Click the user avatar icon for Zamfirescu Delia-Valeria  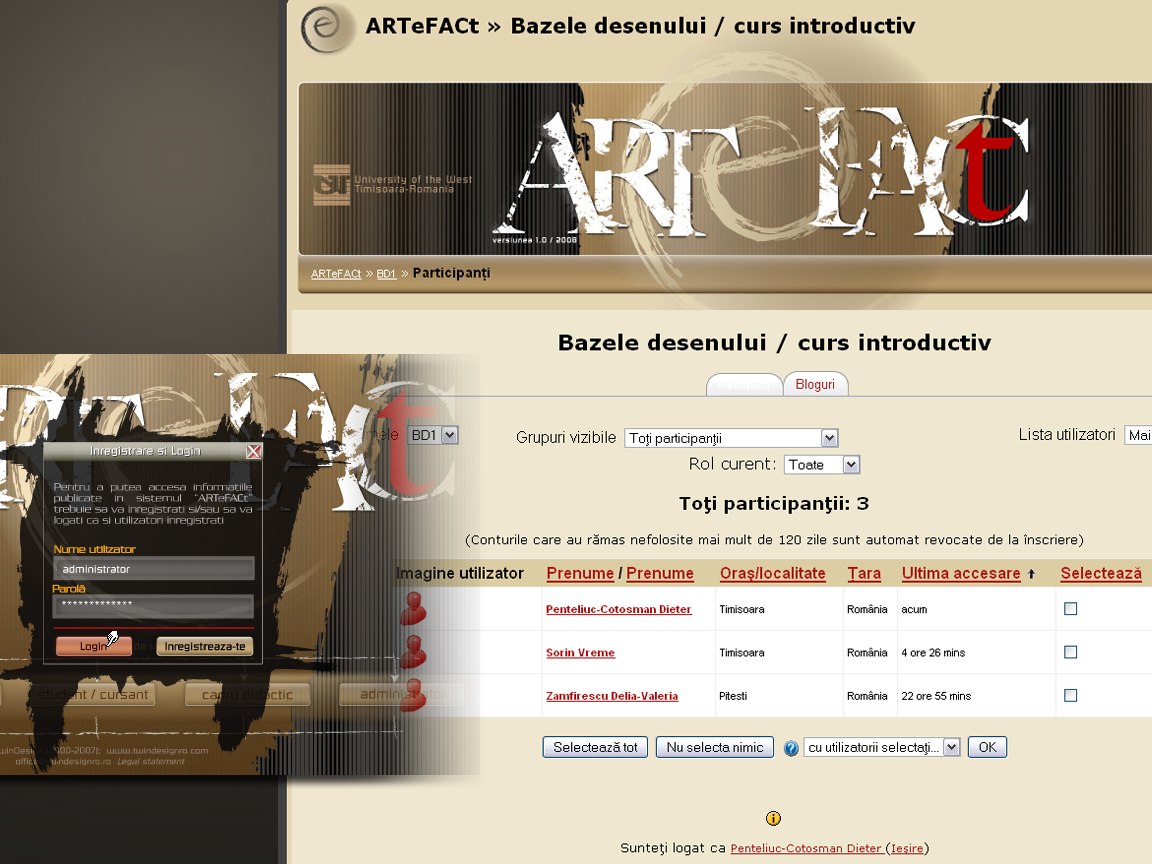pyautogui.click(x=413, y=696)
